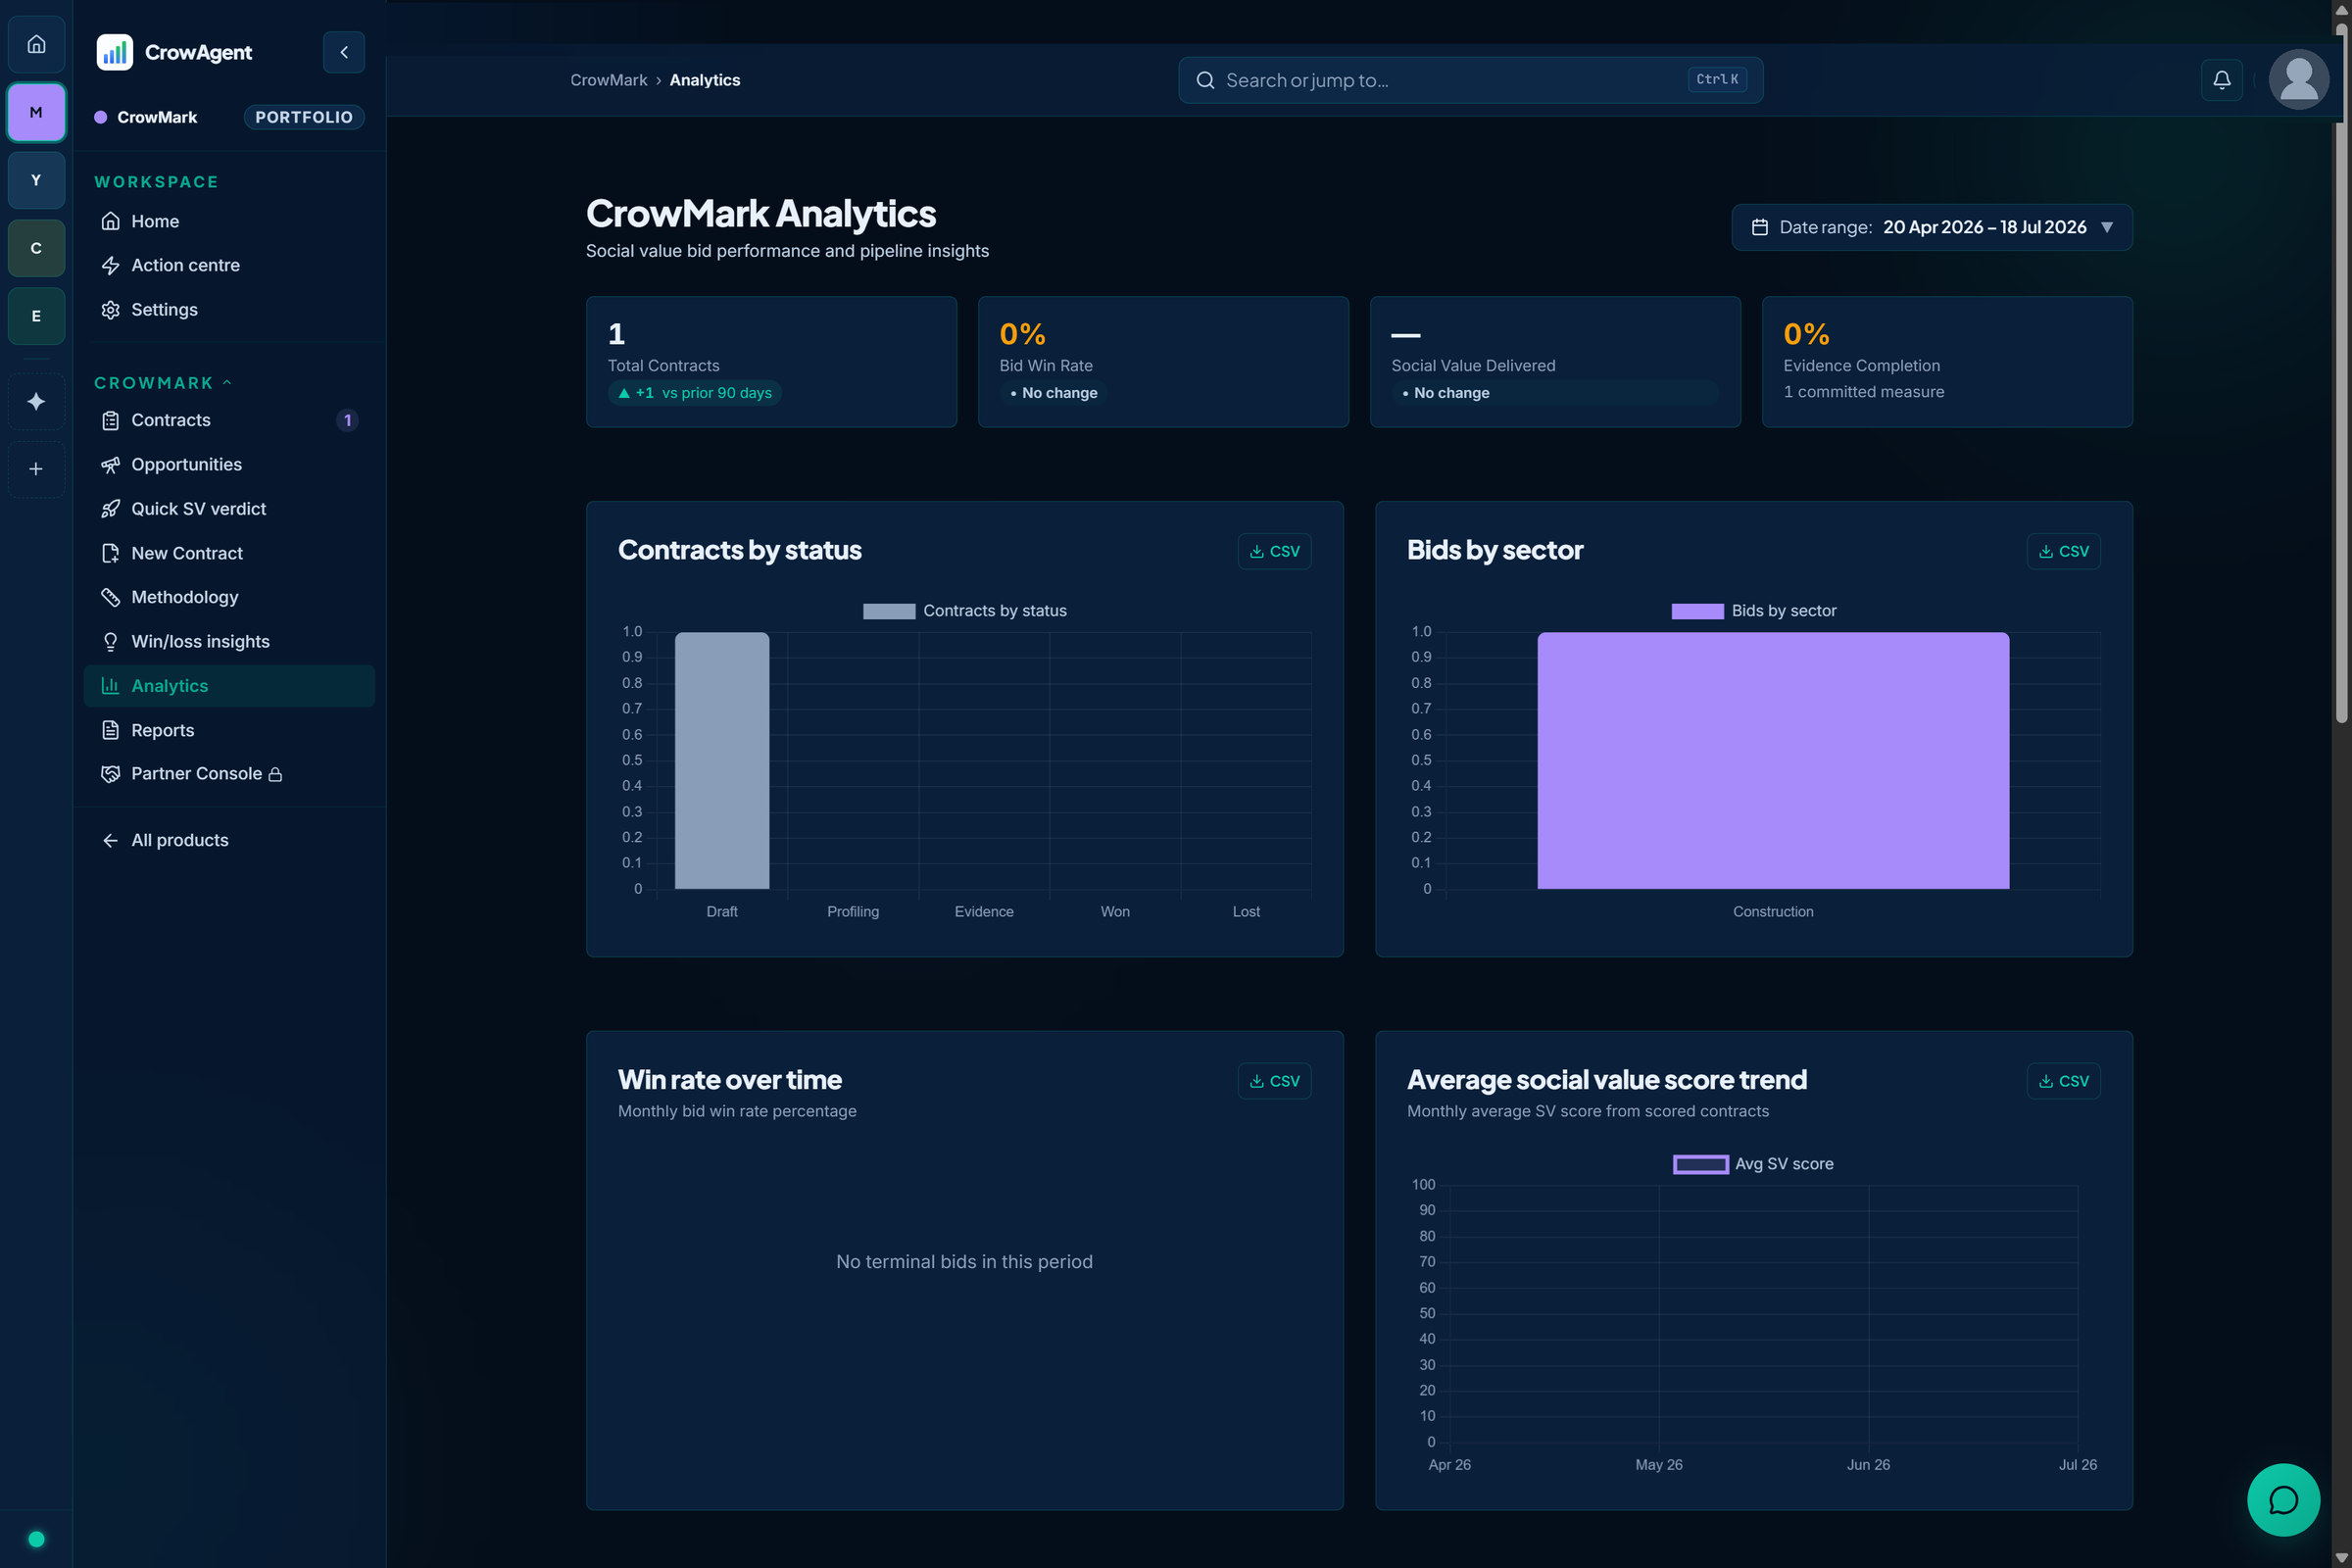Click the green status dot indicator
This screenshot has height=1568, width=2352.
pos(36,1539)
